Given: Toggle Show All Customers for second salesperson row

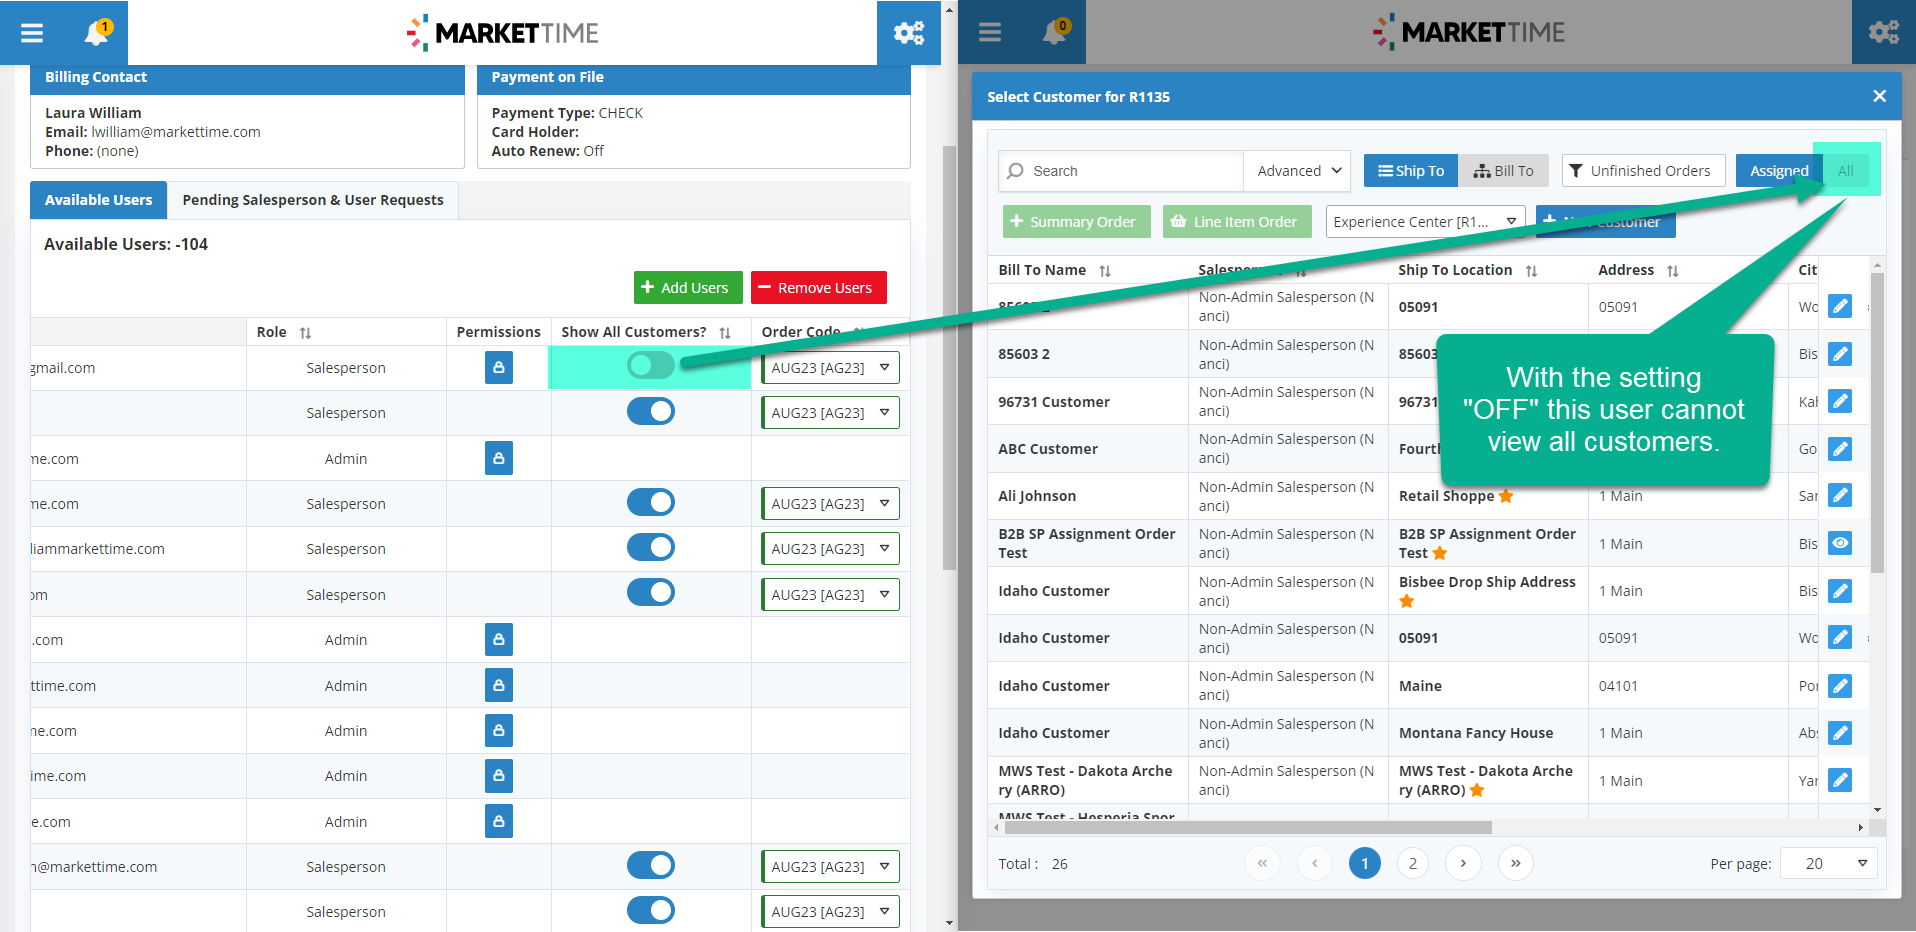Looking at the screenshot, I should [x=651, y=411].
